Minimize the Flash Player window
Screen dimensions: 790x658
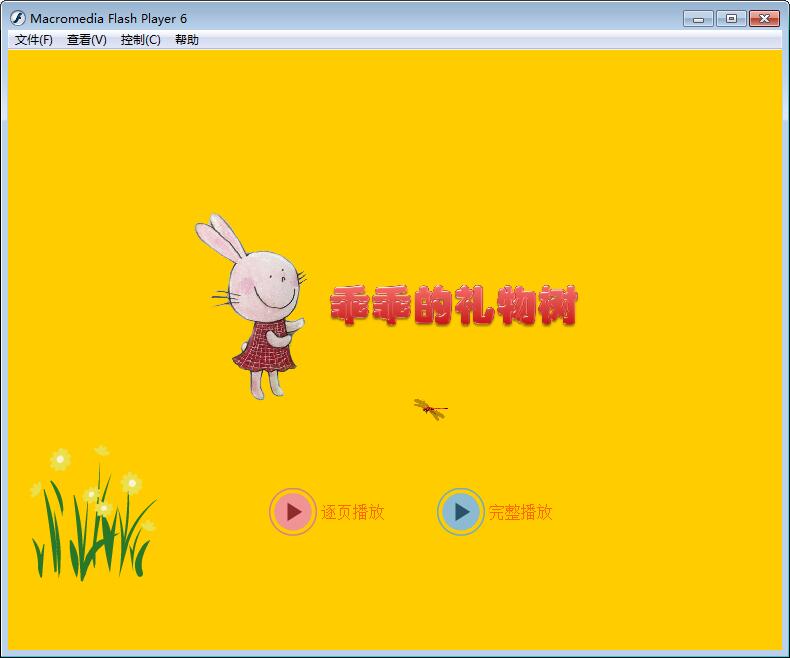click(697, 18)
